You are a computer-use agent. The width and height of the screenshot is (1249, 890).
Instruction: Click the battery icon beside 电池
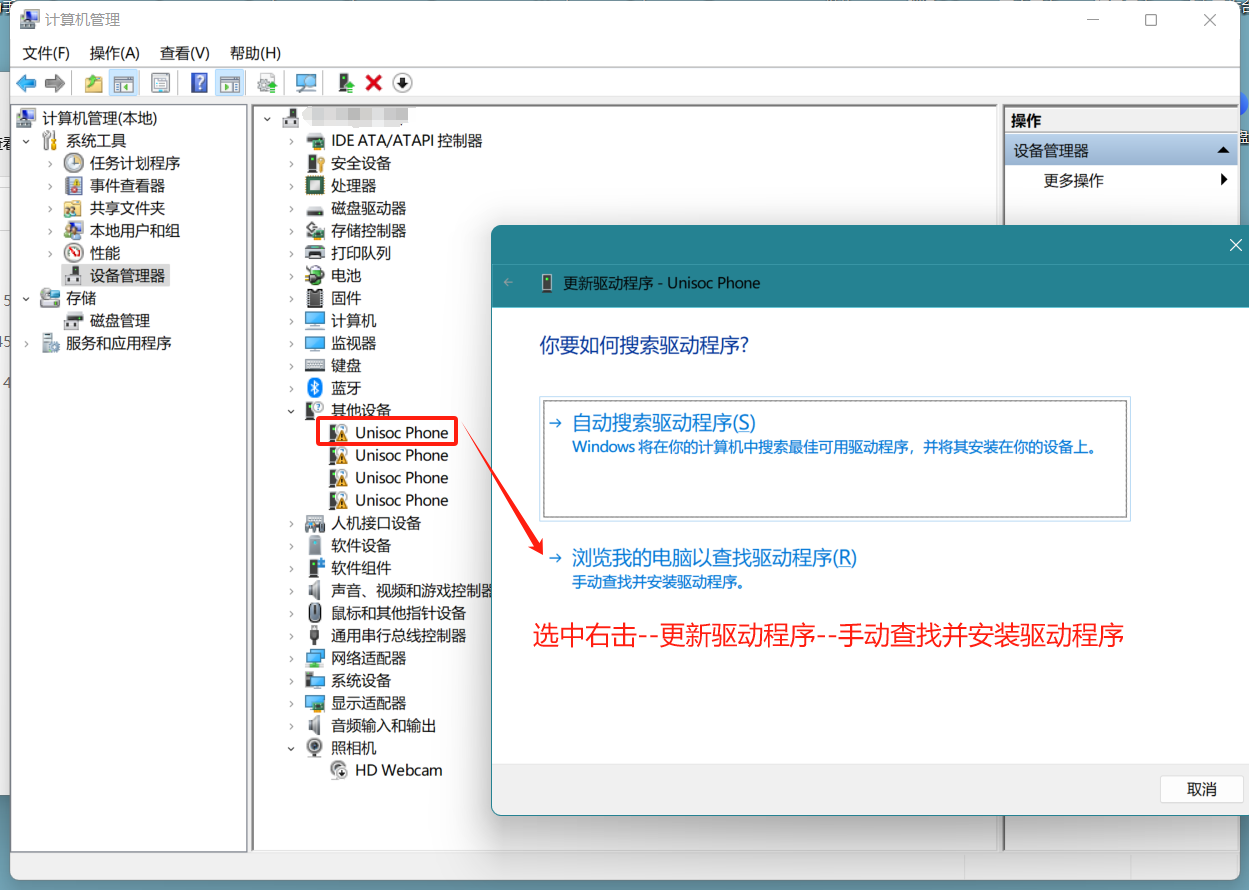point(315,275)
